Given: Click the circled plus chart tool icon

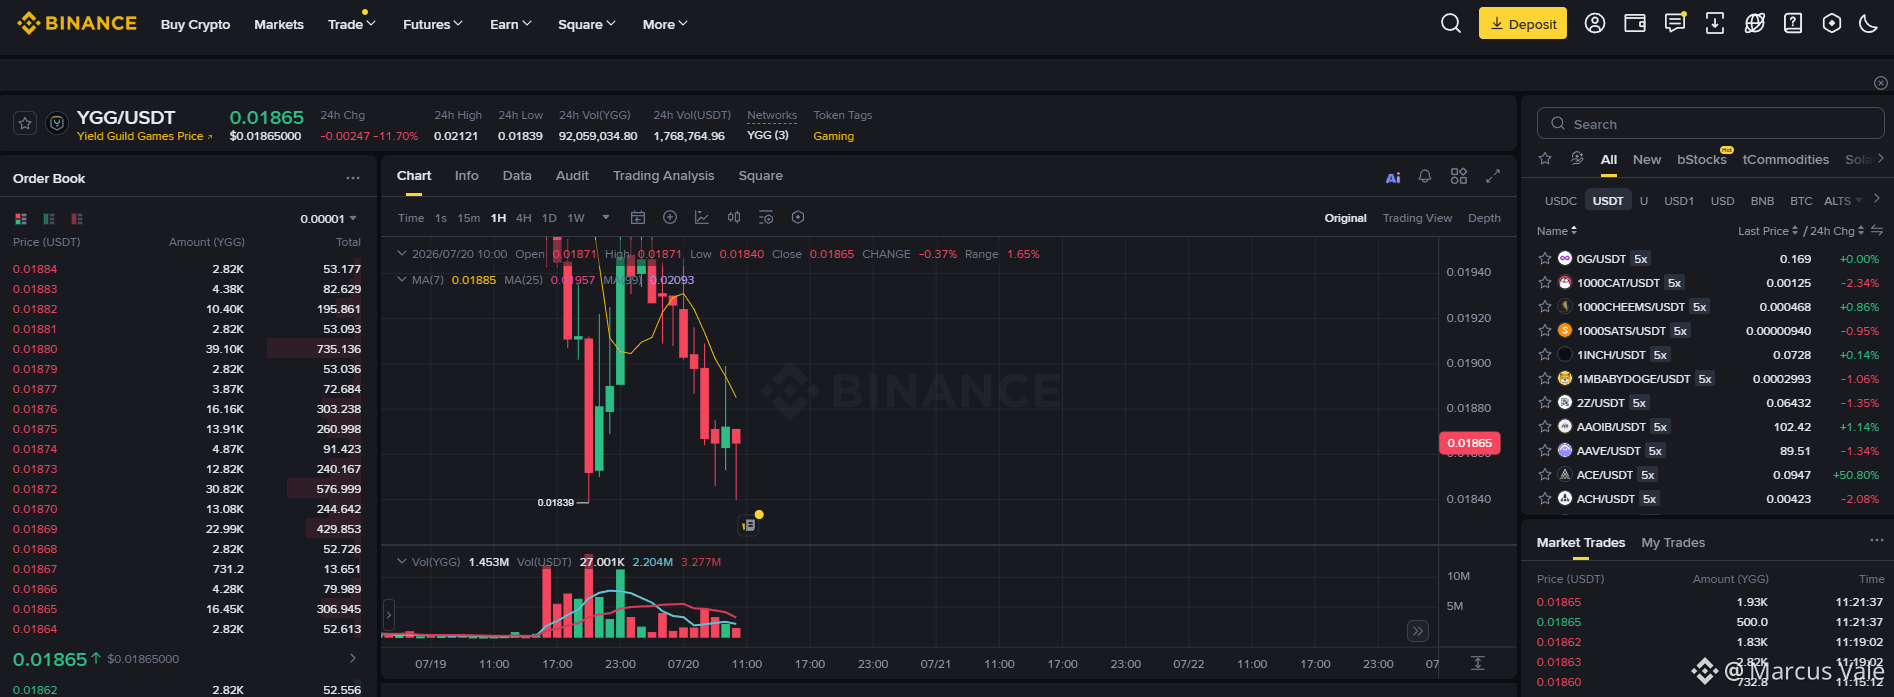Looking at the screenshot, I should (670, 217).
